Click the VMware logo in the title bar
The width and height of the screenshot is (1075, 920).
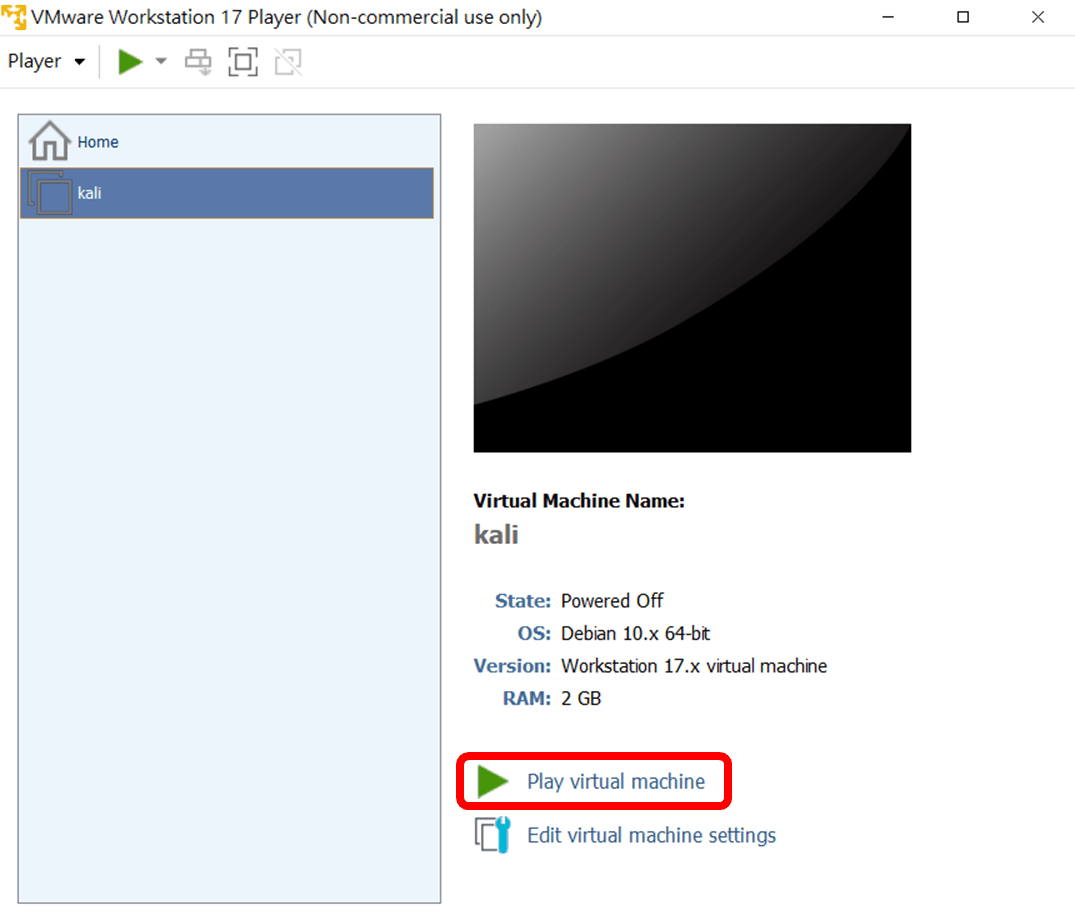coord(14,17)
